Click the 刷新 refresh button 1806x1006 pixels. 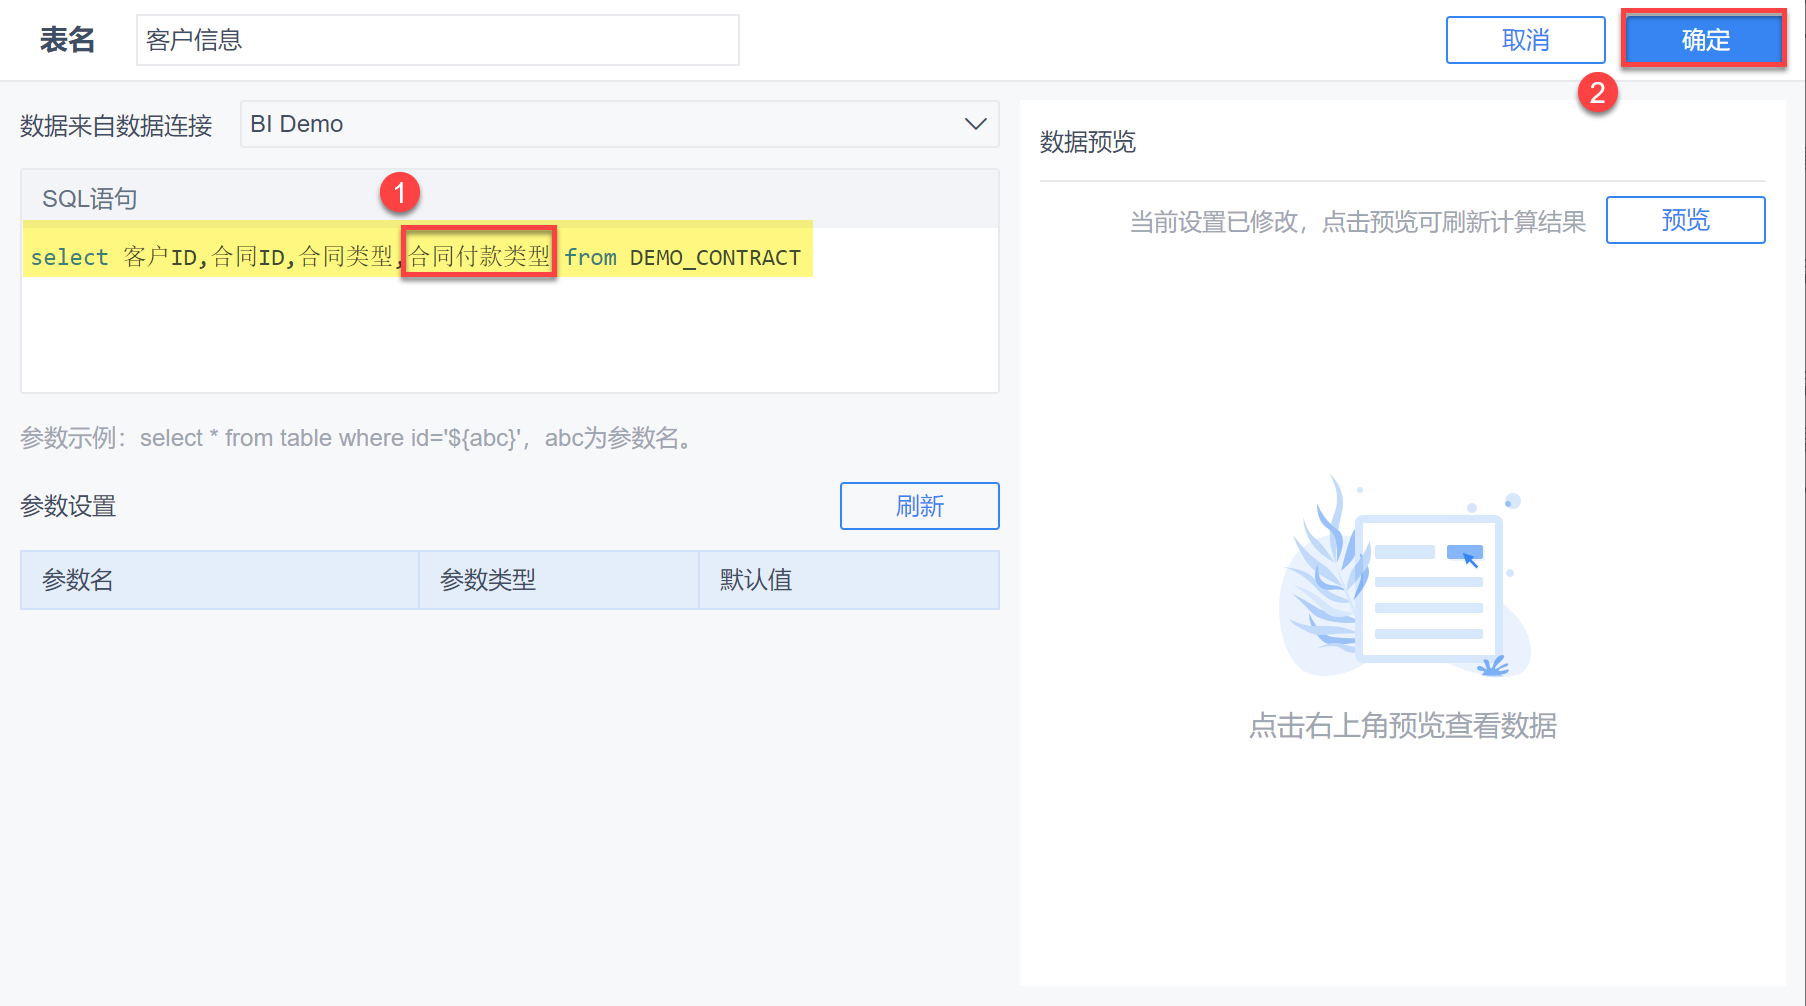[919, 506]
